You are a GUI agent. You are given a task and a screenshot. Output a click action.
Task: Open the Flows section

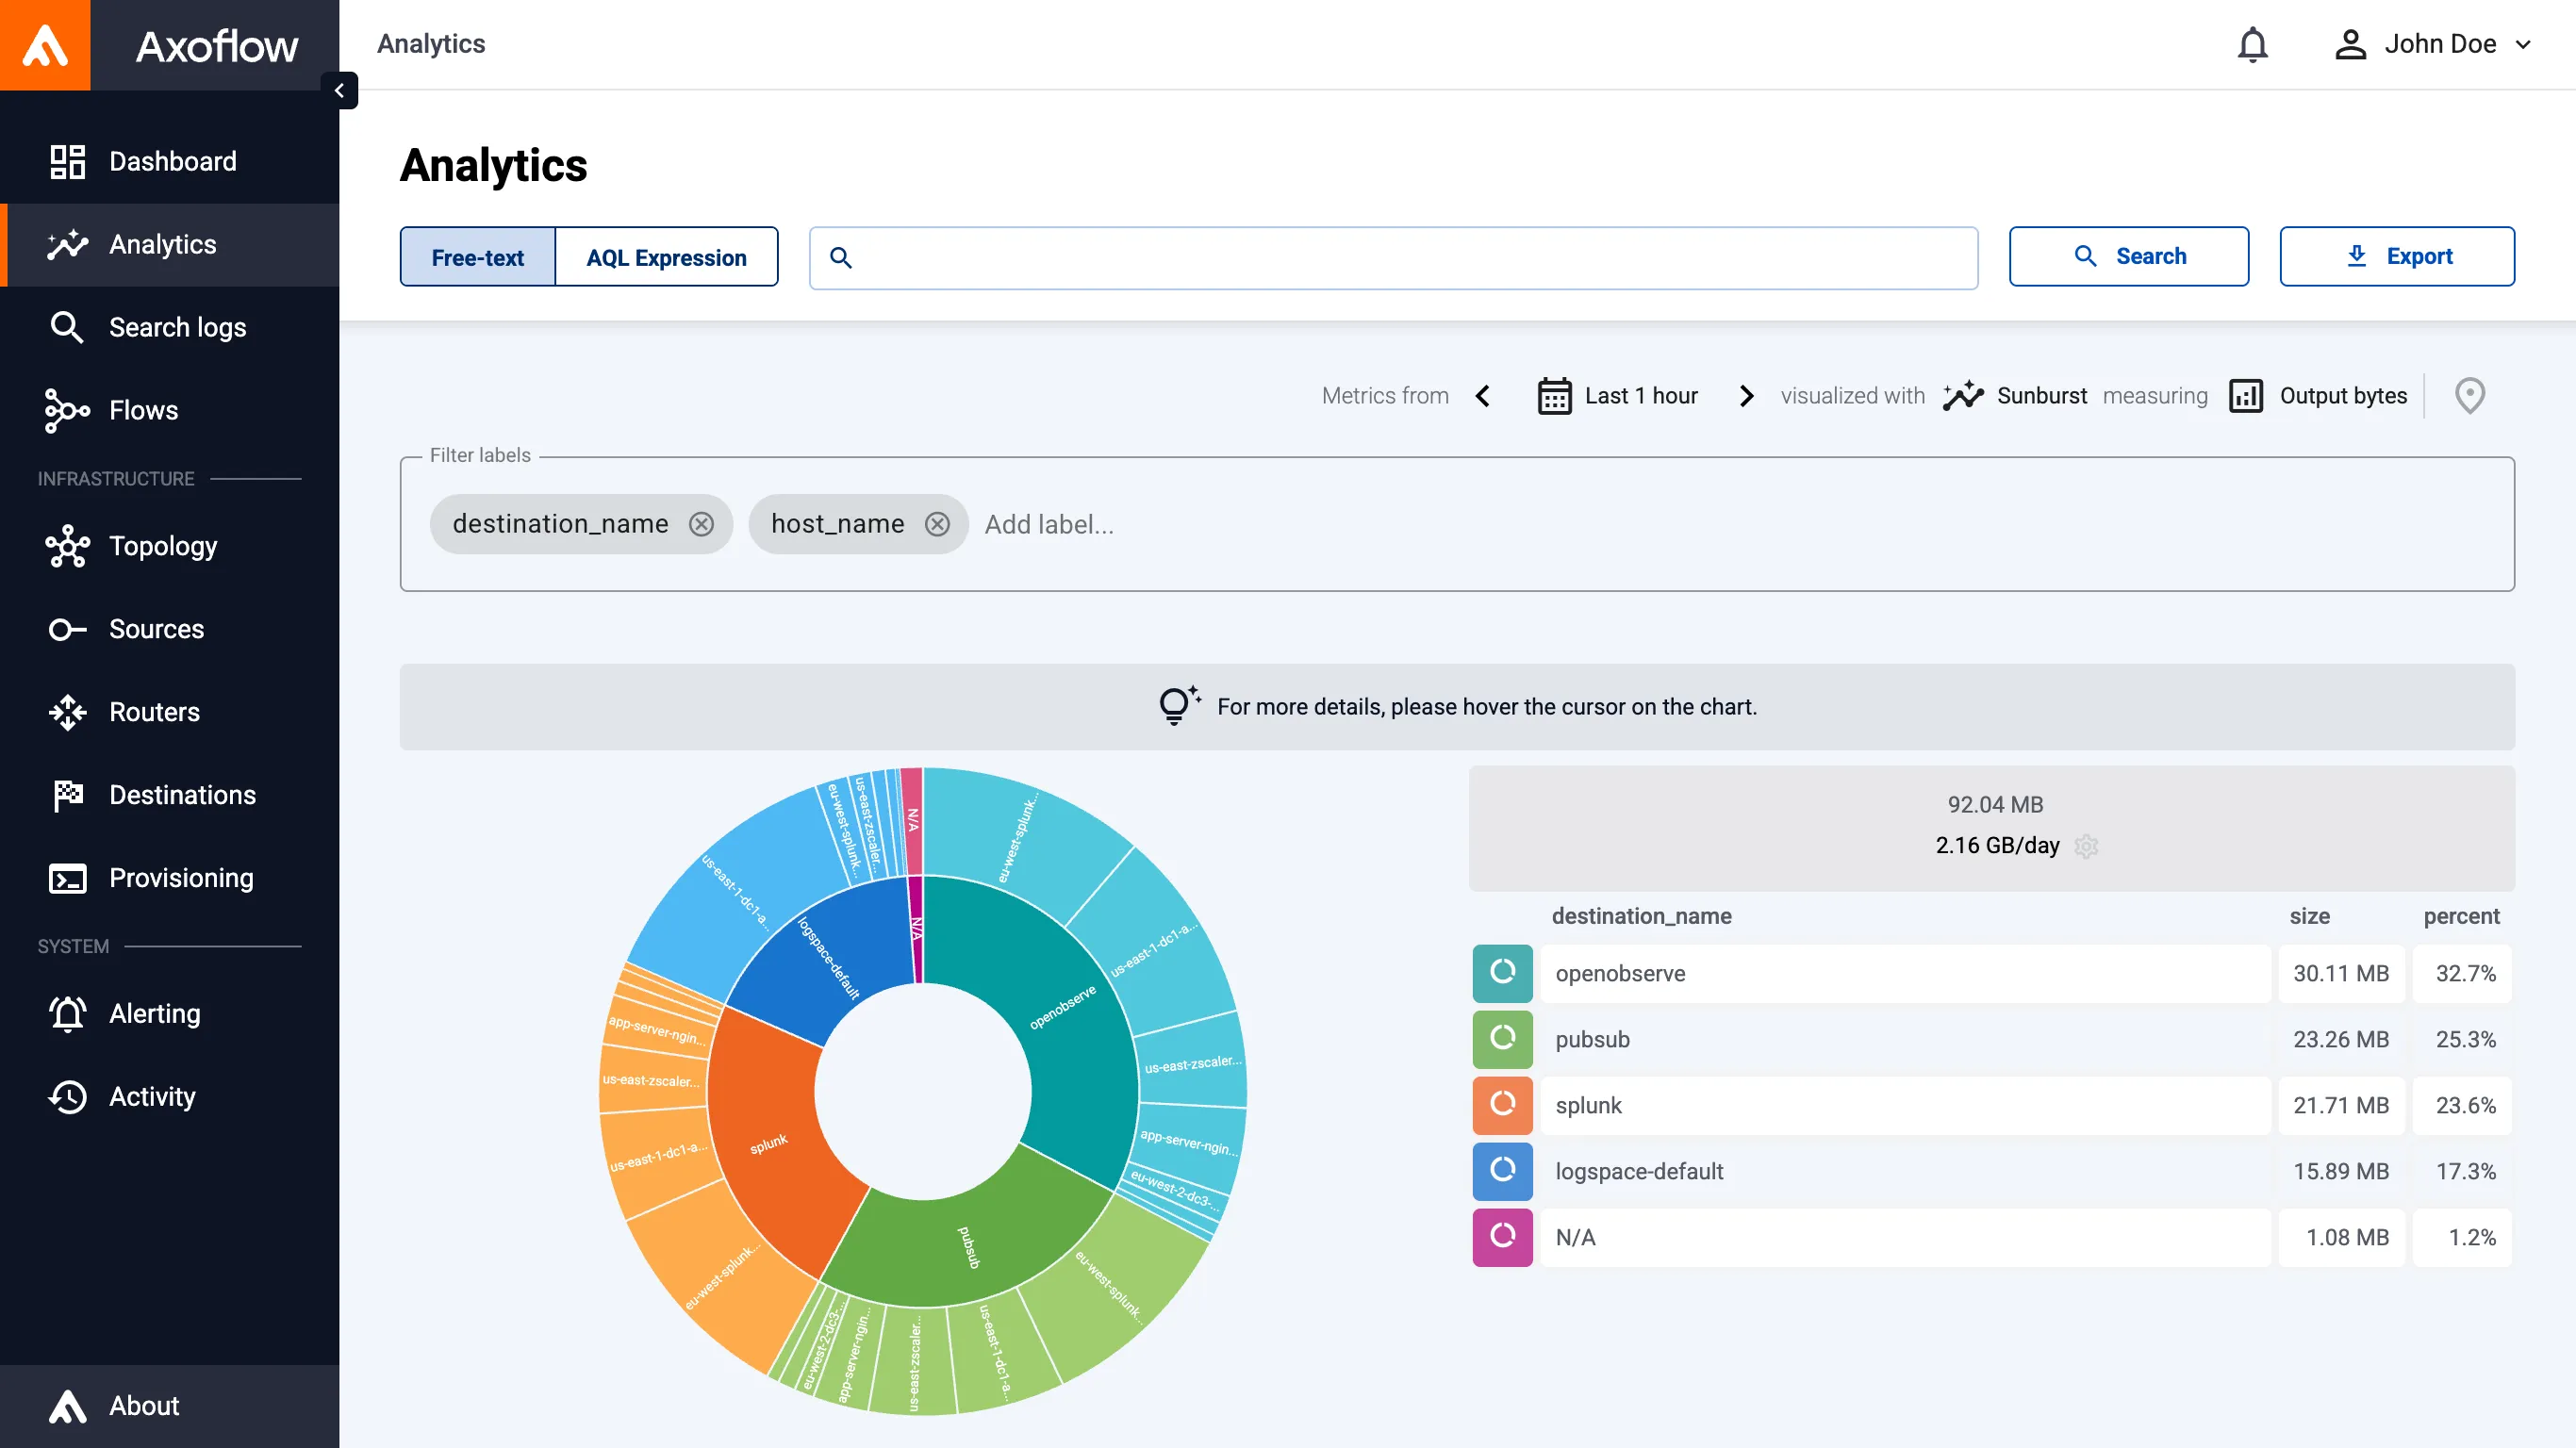point(143,410)
